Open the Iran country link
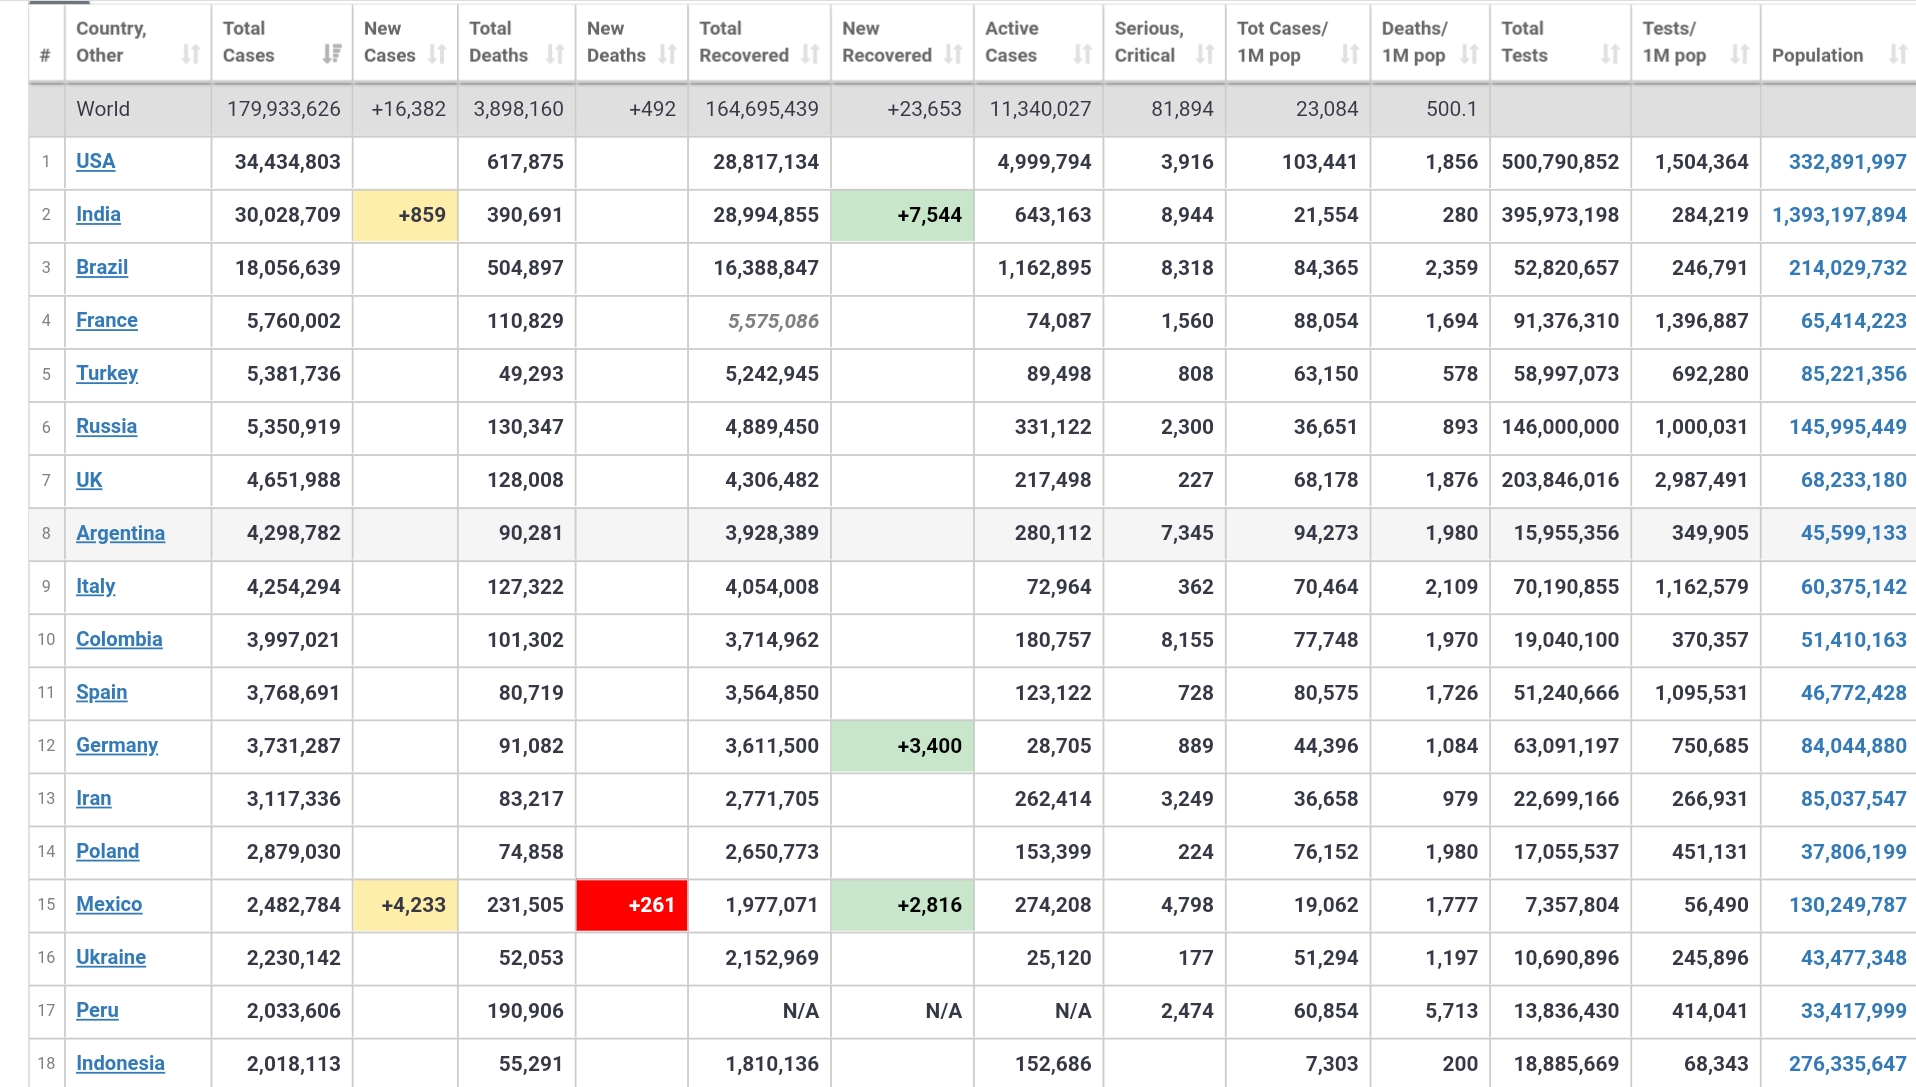1916x1087 pixels. 93,798
